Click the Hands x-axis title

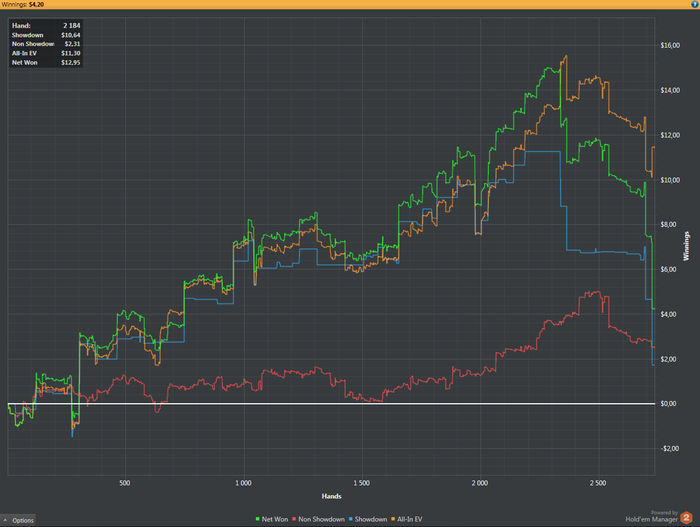coord(331,496)
